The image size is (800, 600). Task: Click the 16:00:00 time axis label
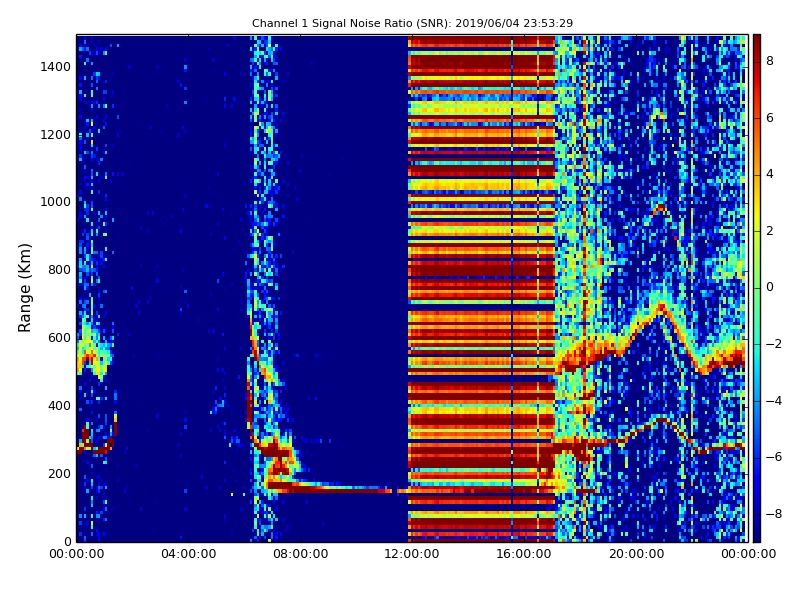click(x=524, y=554)
